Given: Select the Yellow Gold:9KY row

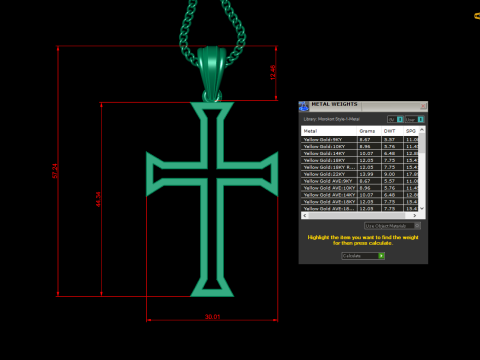Looking at the screenshot, I should click(x=360, y=139).
